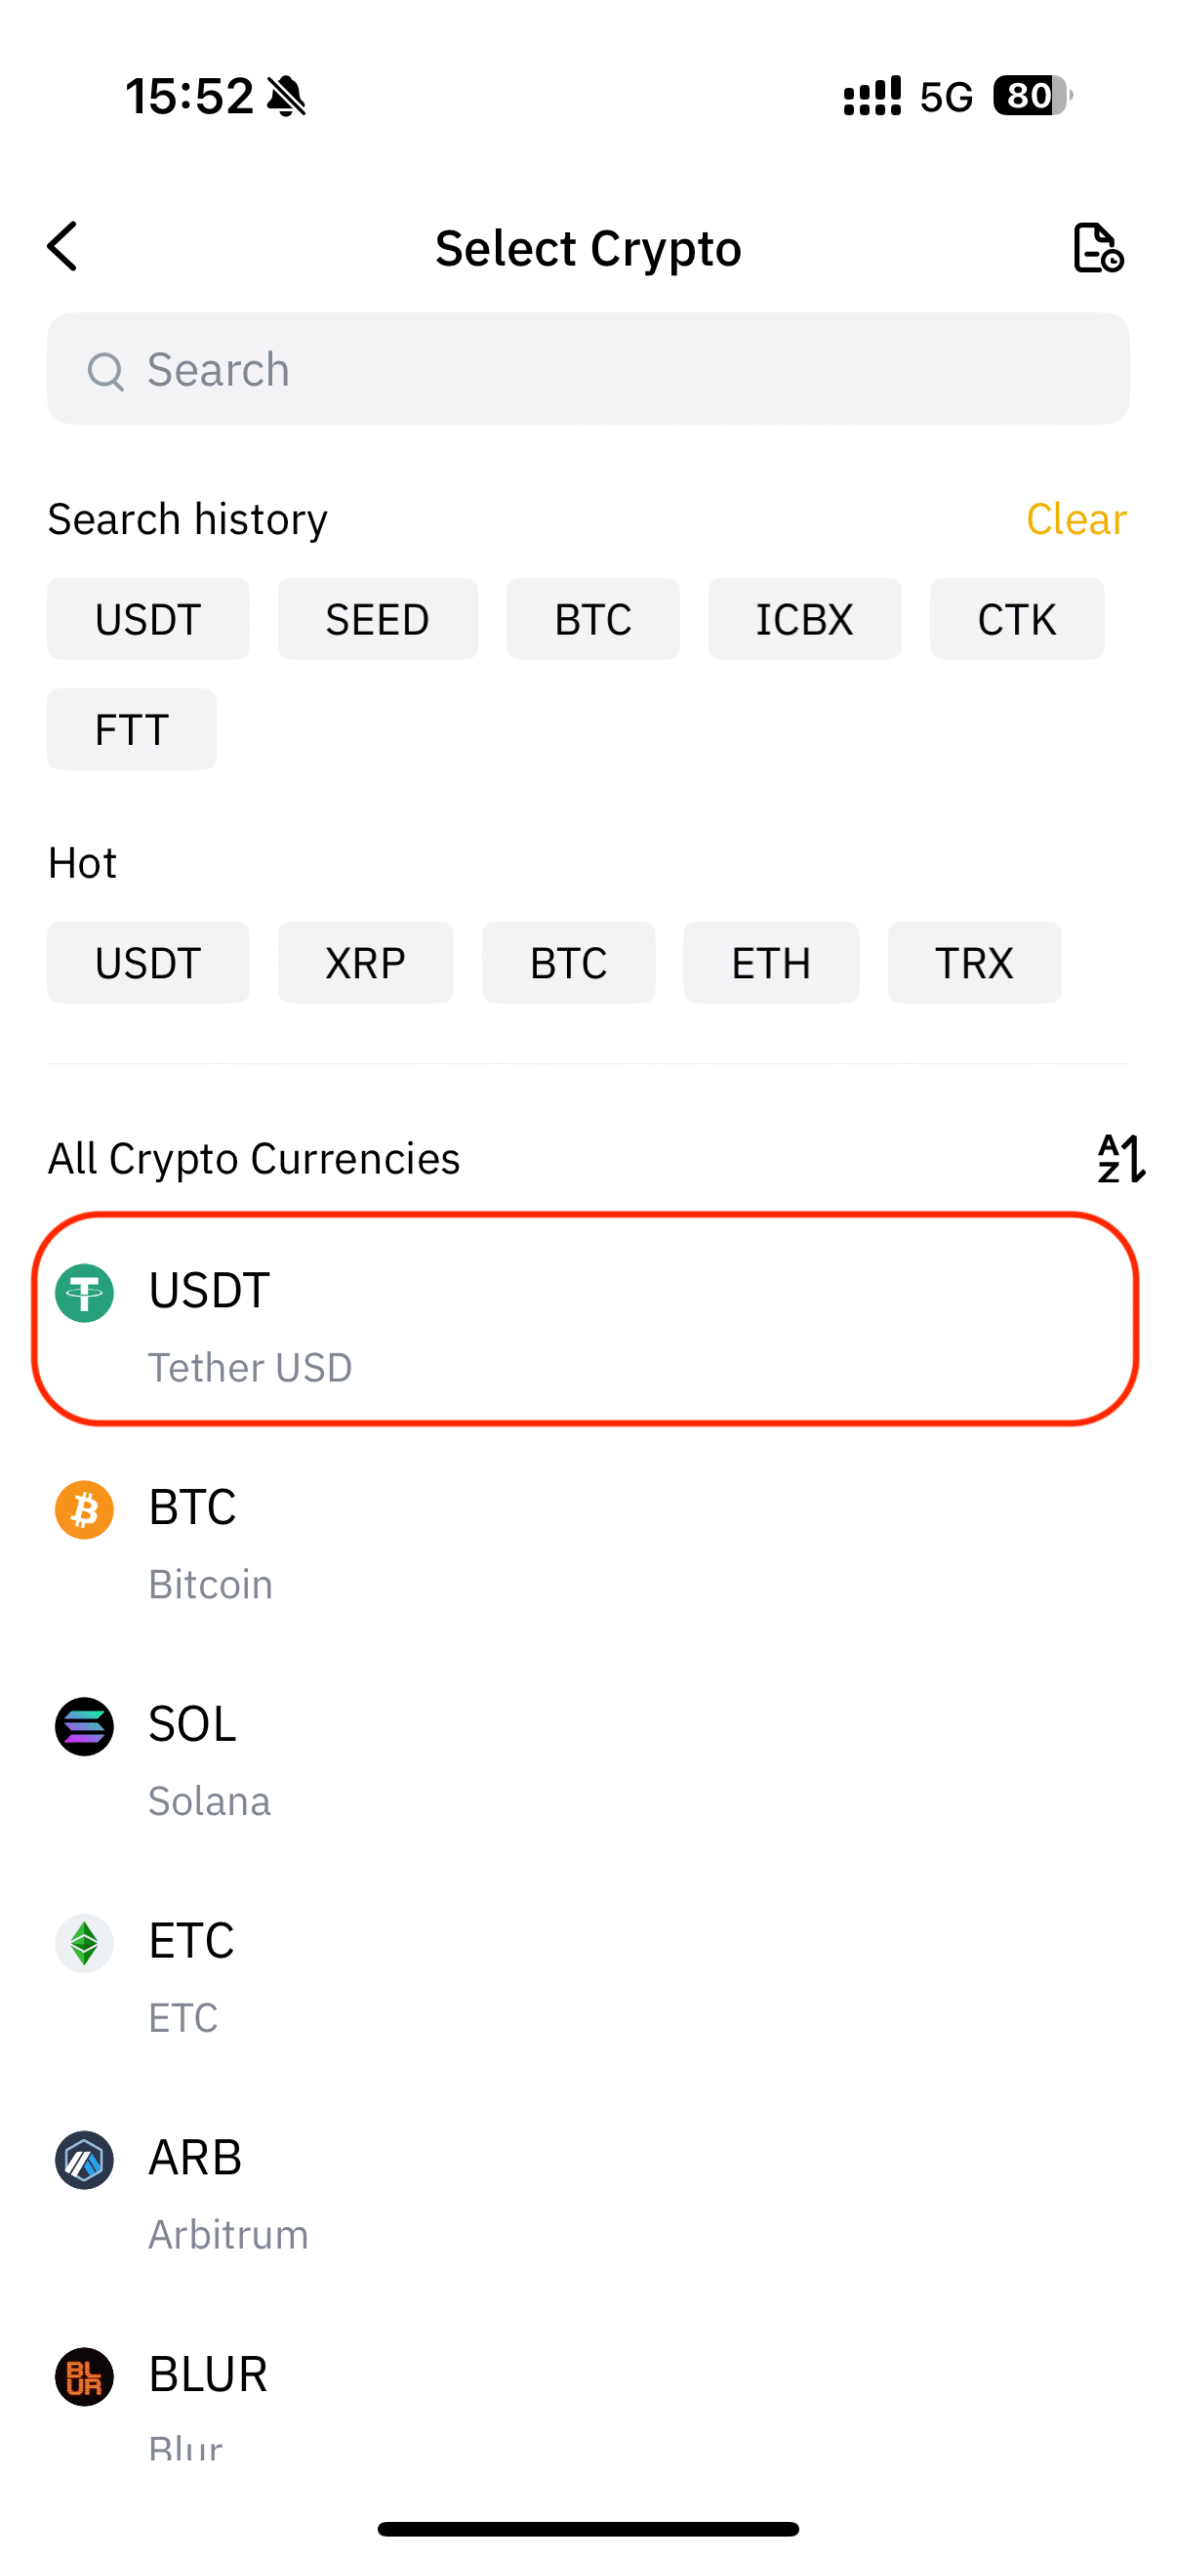Tap the back arrow icon

[x=62, y=246]
